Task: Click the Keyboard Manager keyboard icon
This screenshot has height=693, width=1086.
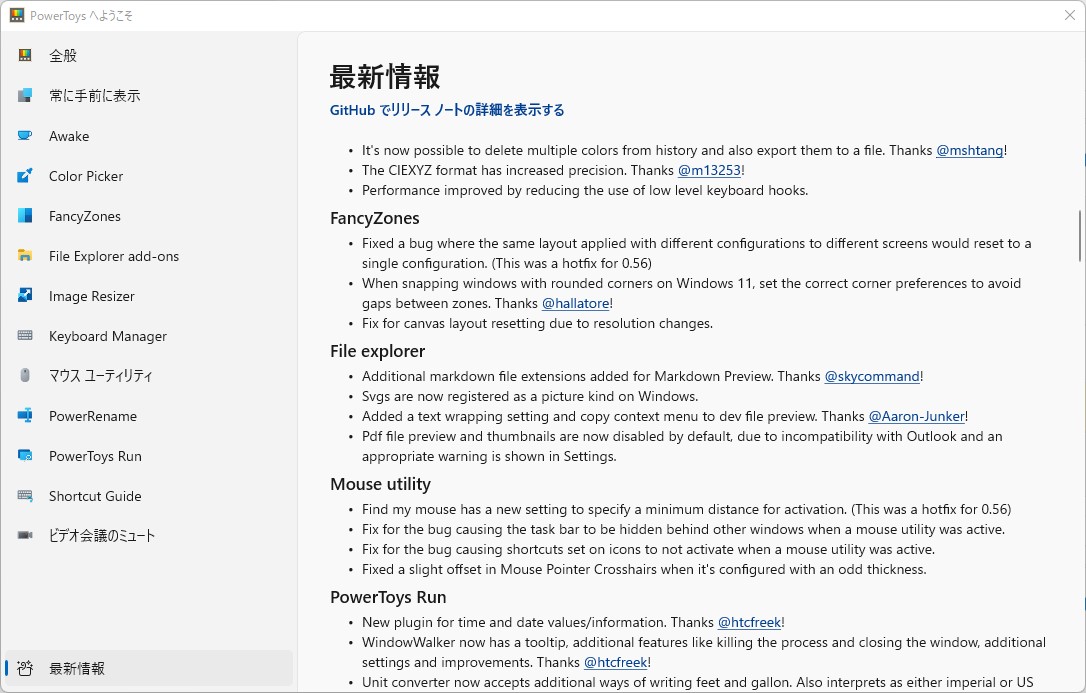Action: point(25,336)
